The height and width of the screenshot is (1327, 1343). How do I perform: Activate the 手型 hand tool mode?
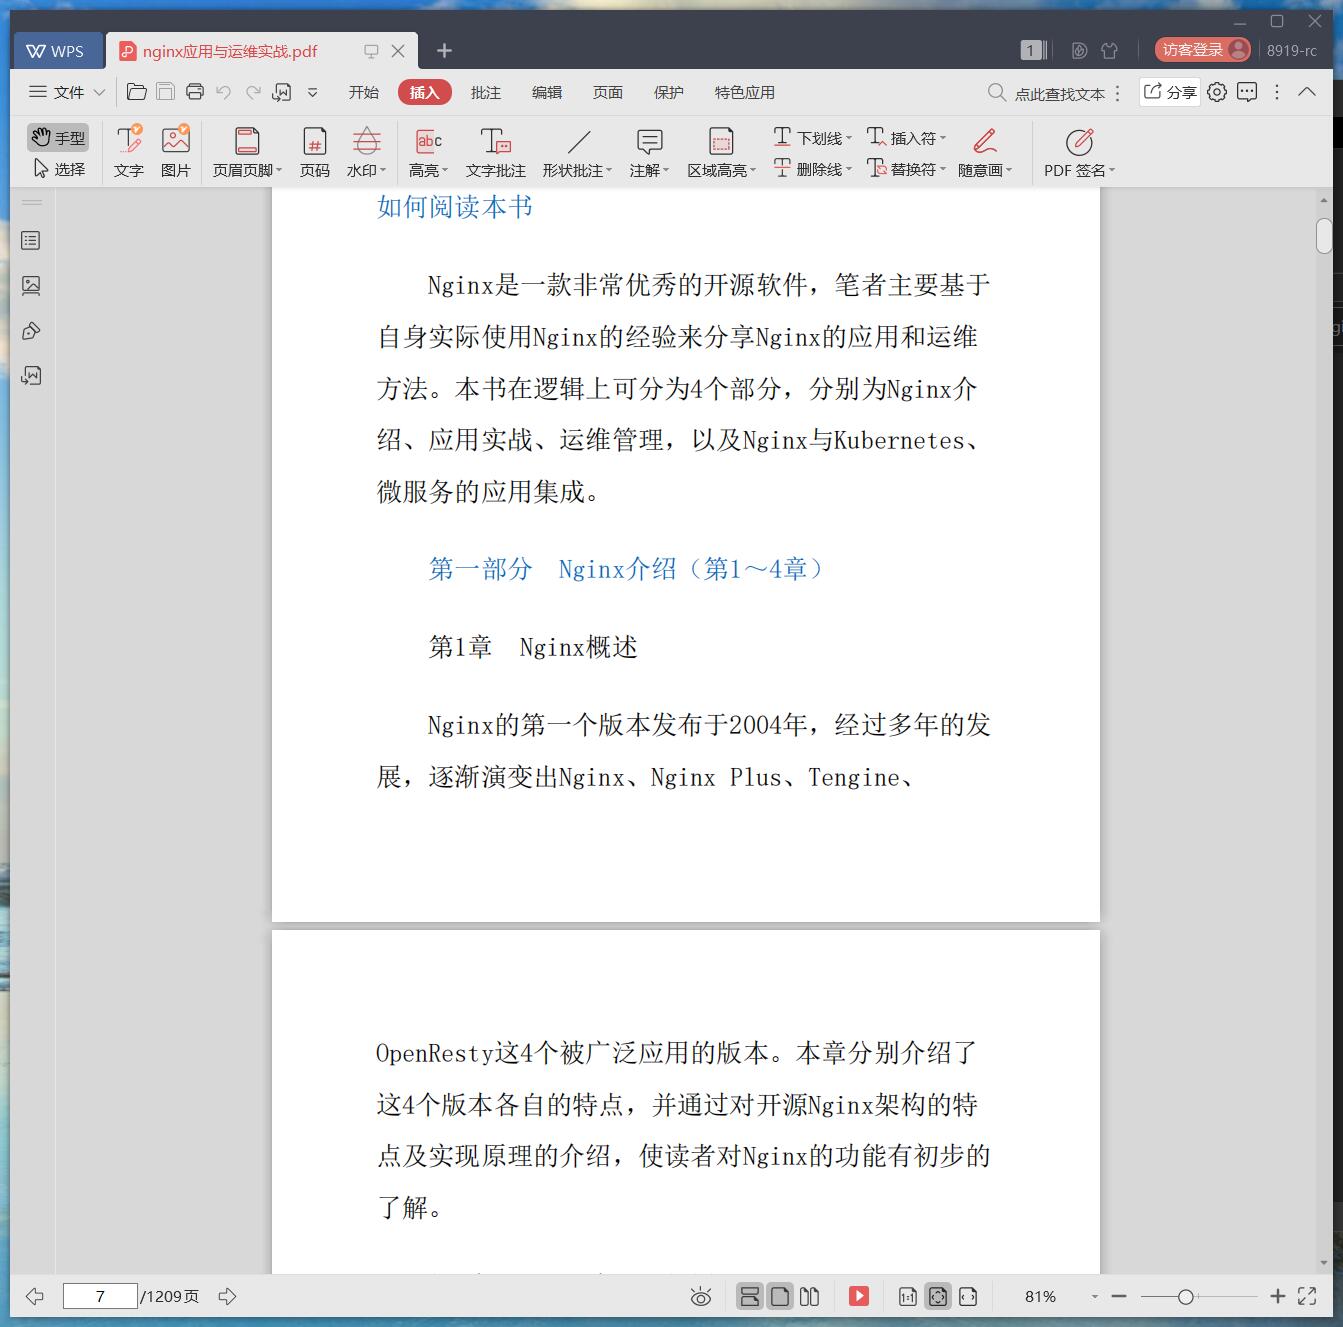click(x=58, y=138)
